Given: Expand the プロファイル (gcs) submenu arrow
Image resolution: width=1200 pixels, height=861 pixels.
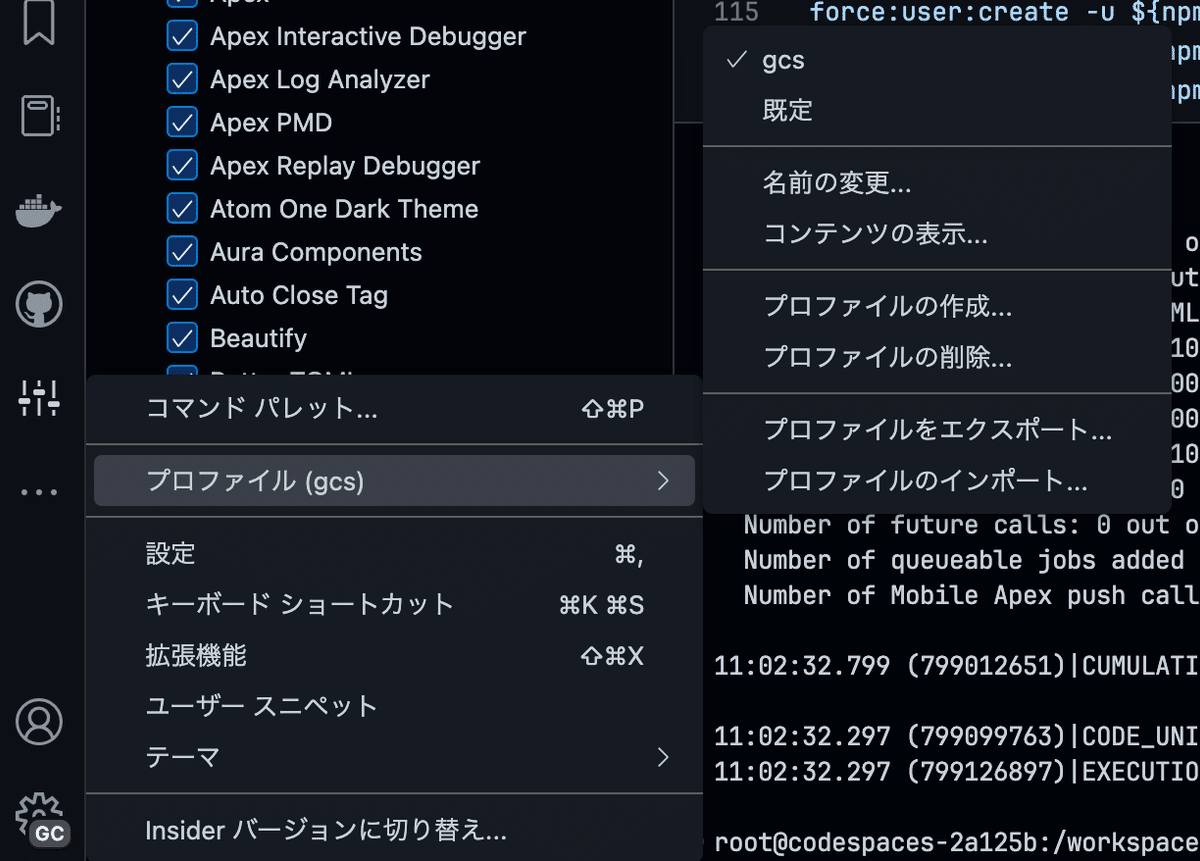Looking at the screenshot, I should pyautogui.click(x=663, y=481).
